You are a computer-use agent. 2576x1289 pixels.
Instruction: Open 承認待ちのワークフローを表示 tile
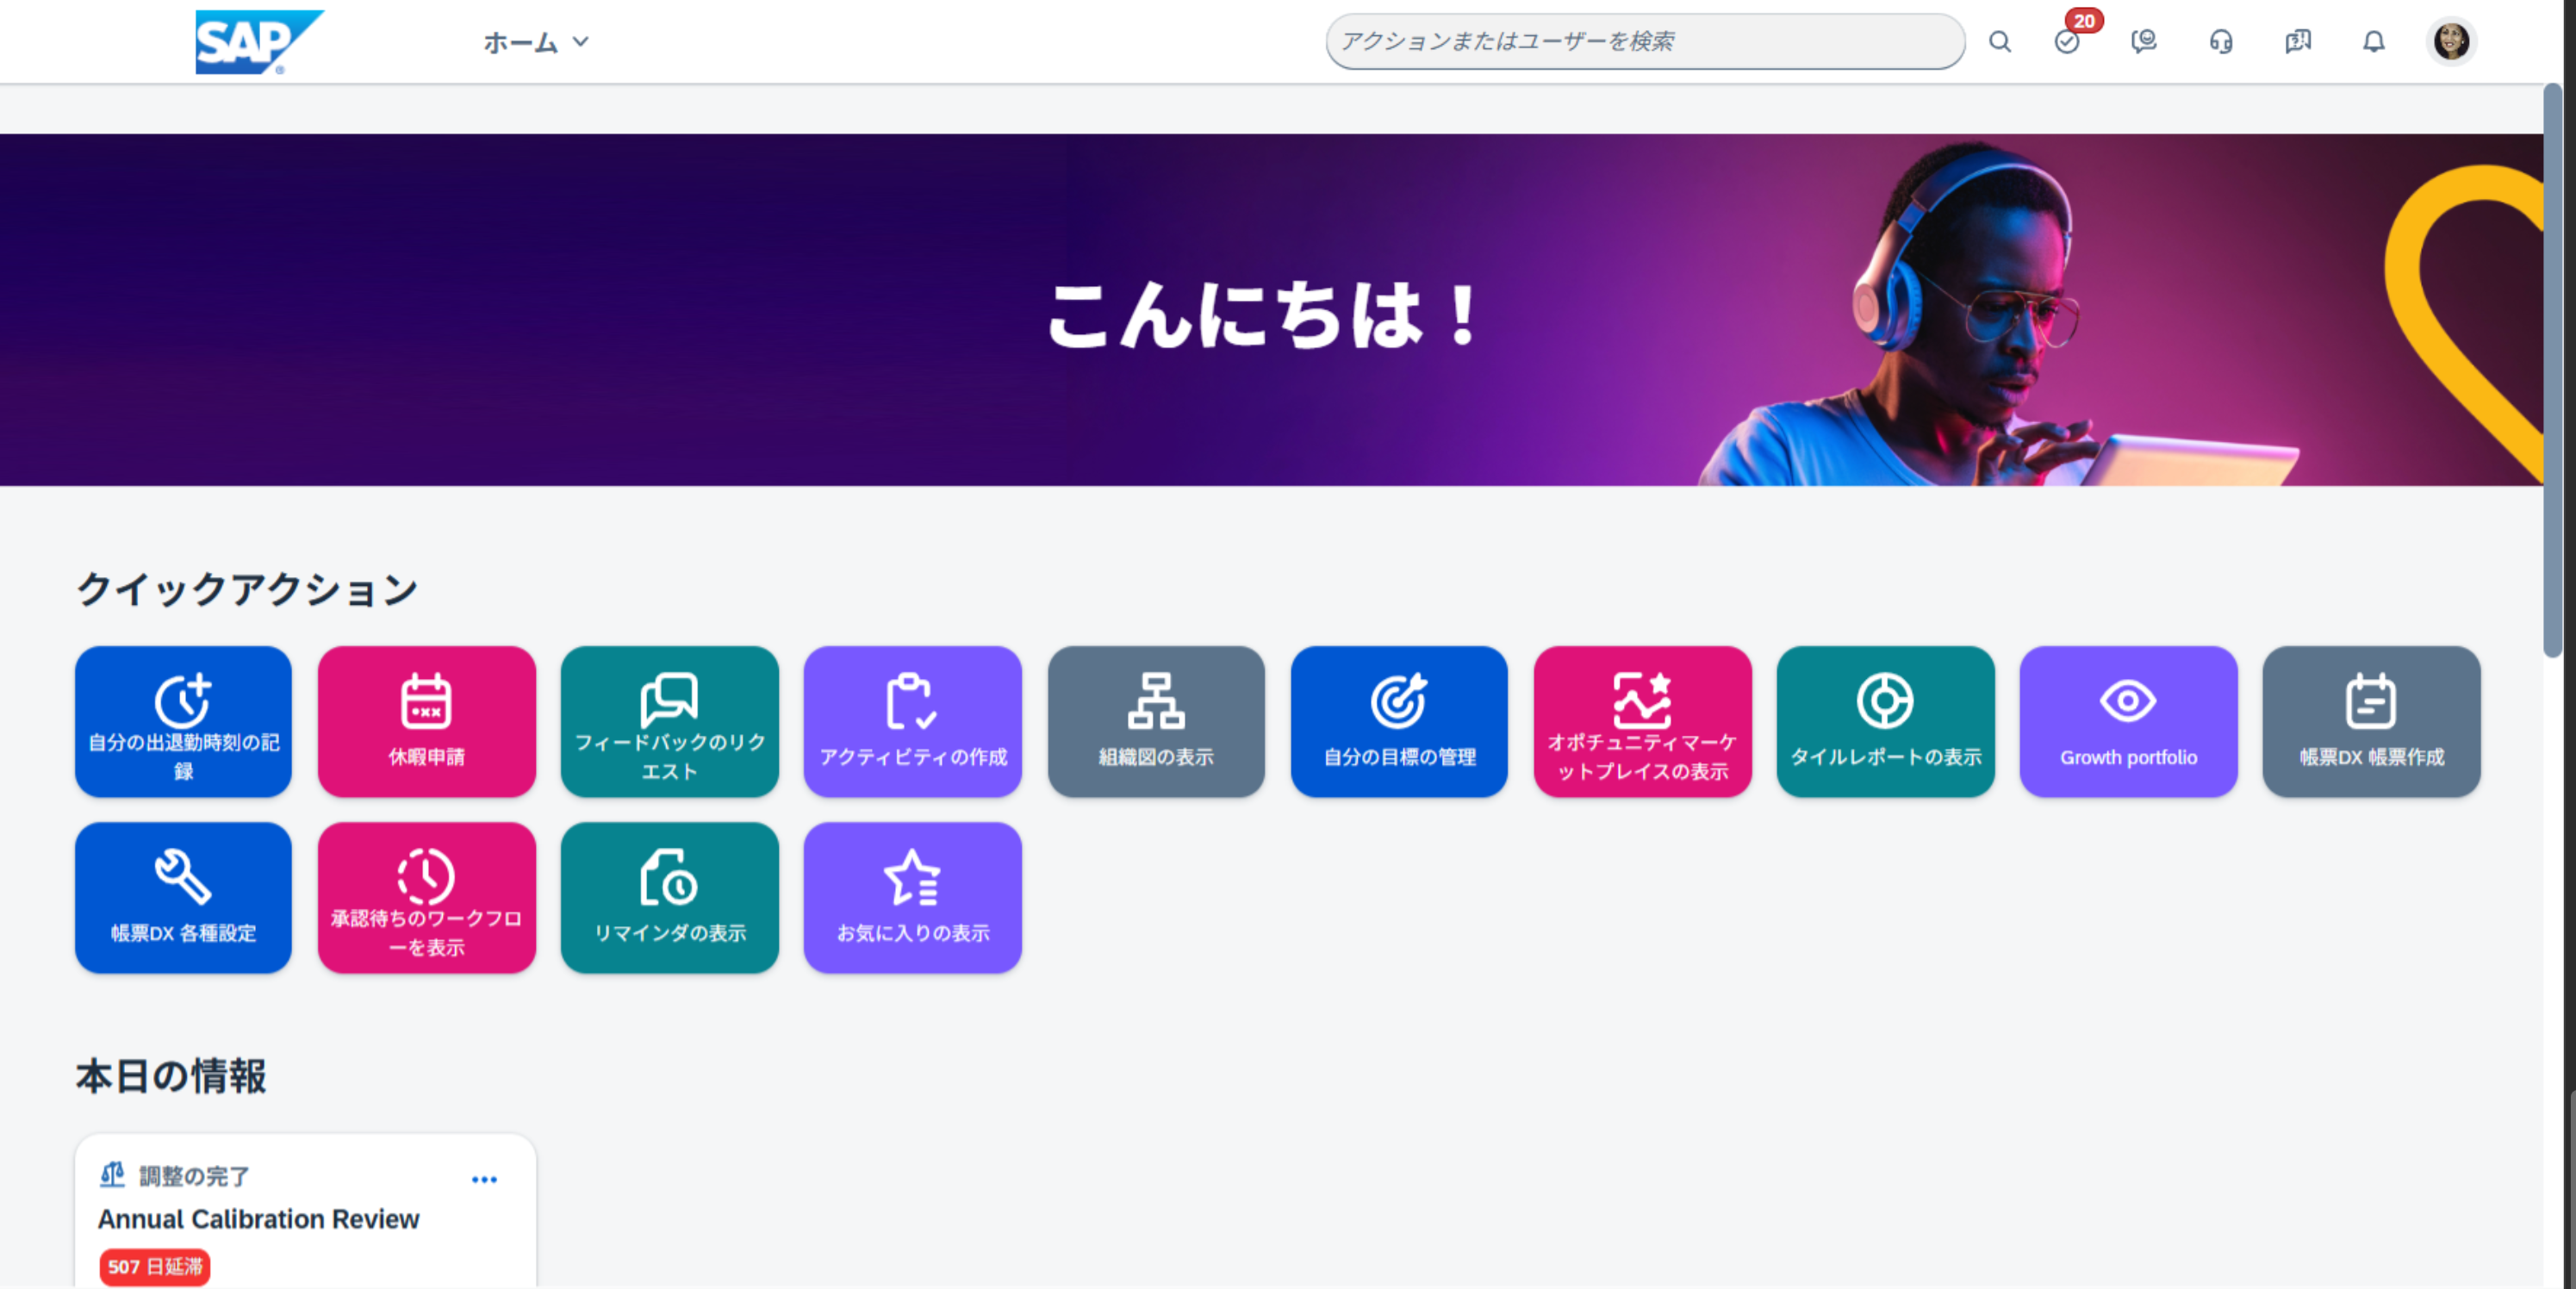click(x=426, y=897)
